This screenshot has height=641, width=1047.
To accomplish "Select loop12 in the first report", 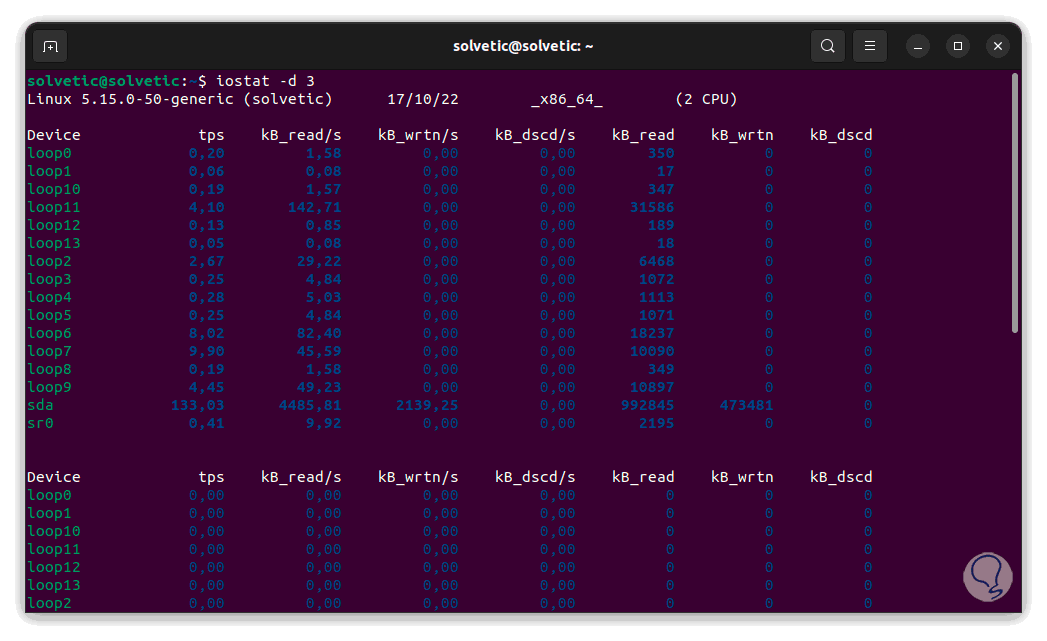I will click(x=53, y=226).
